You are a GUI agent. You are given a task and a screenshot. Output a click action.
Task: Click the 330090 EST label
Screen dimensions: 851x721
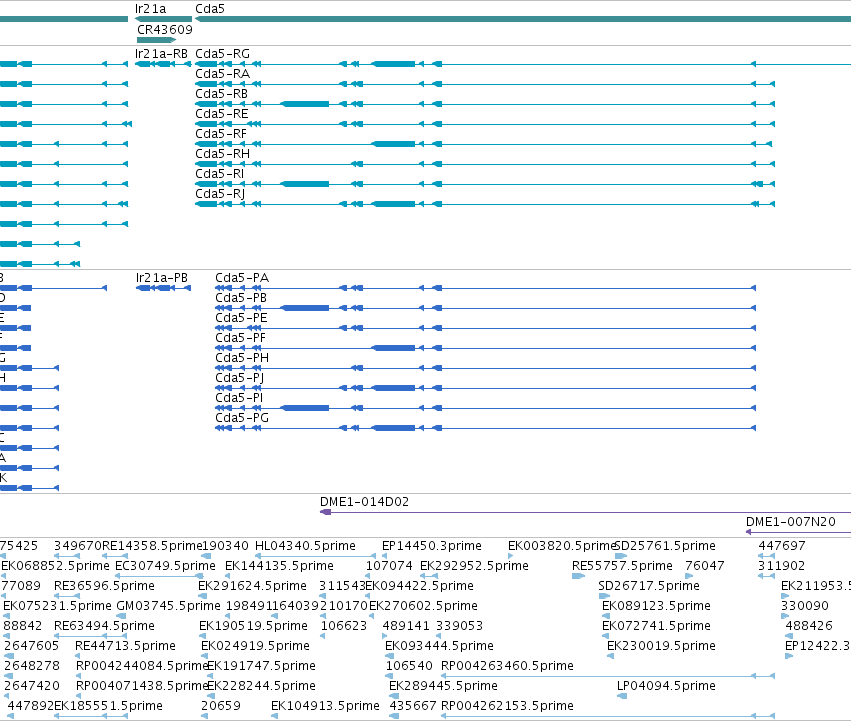click(x=804, y=606)
